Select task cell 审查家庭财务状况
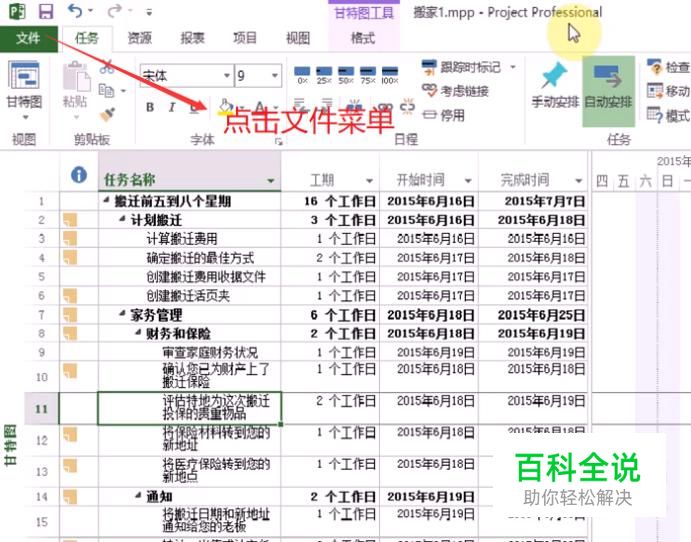The height and width of the screenshot is (542, 691). 189,352
